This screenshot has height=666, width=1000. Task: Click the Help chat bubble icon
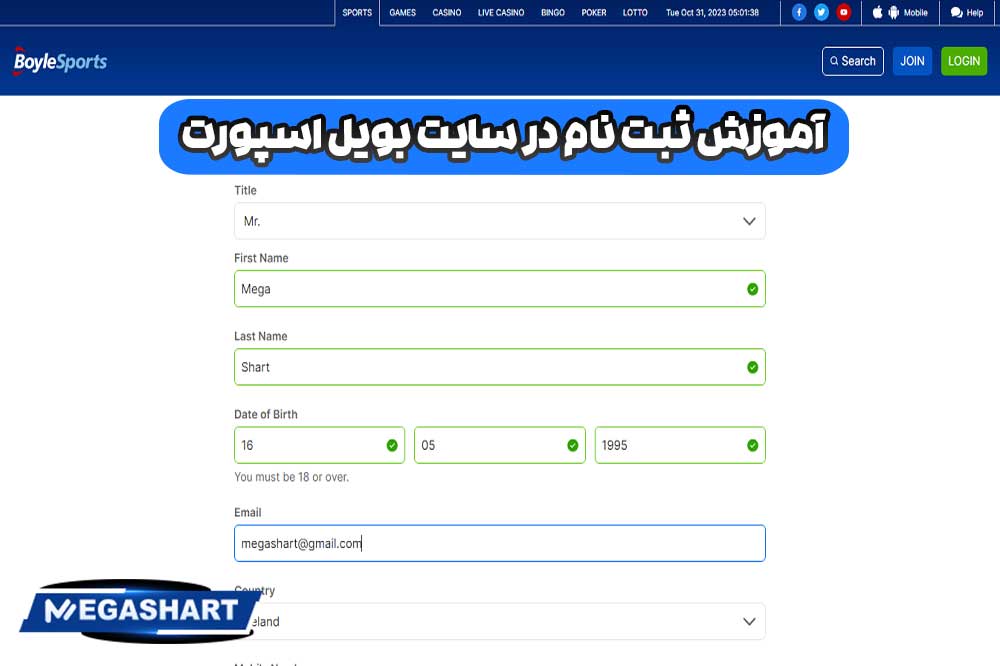tap(956, 12)
